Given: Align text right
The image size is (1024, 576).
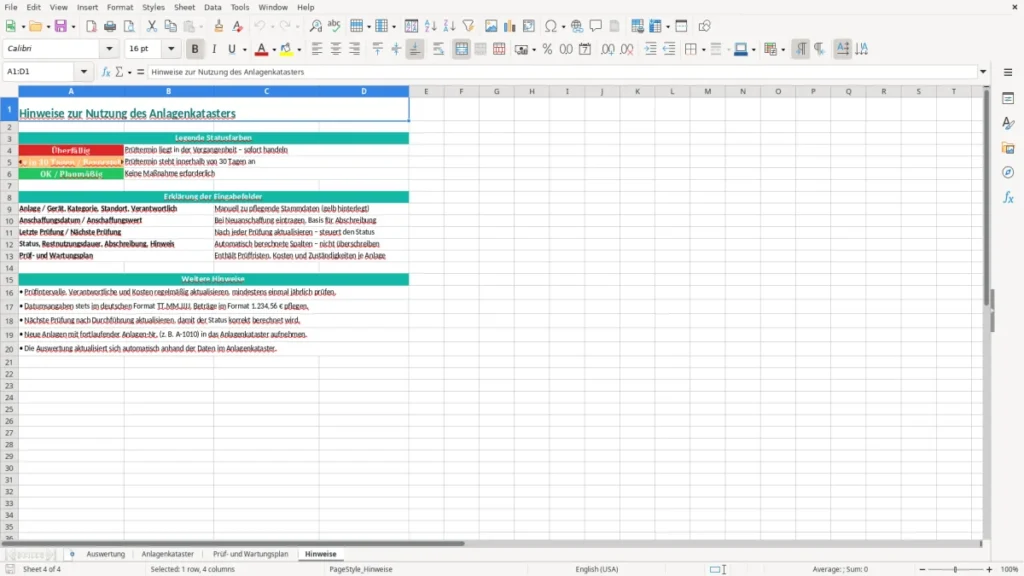Looking at the screenshot, I should (355, 49).
